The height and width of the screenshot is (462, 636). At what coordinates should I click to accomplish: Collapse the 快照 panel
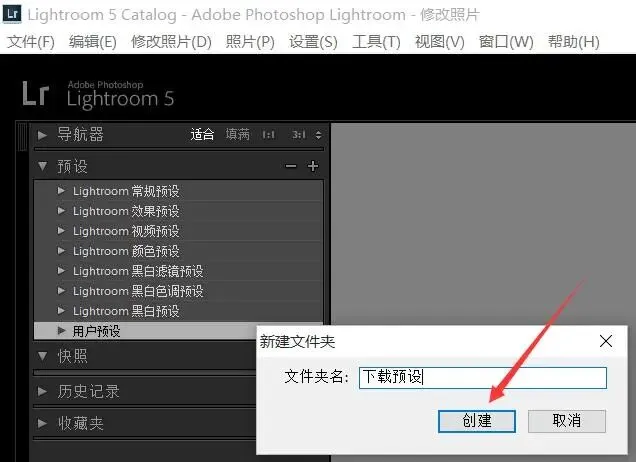tap(42, 356)
